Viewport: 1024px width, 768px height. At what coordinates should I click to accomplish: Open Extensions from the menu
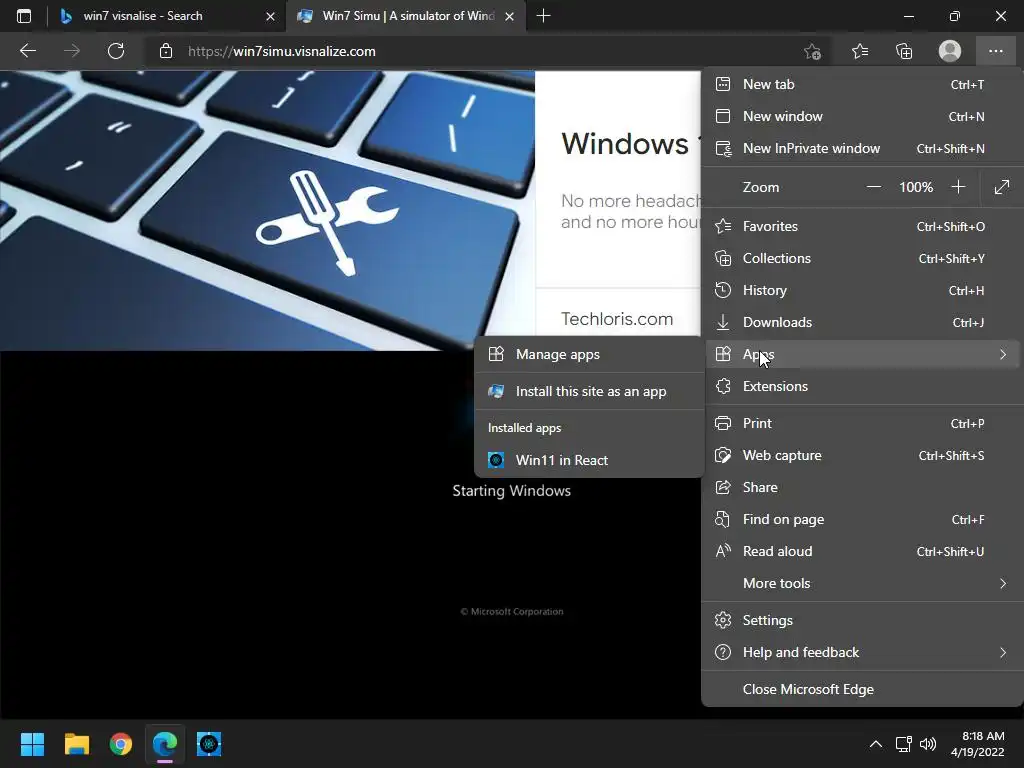click(x=862, y=386)
